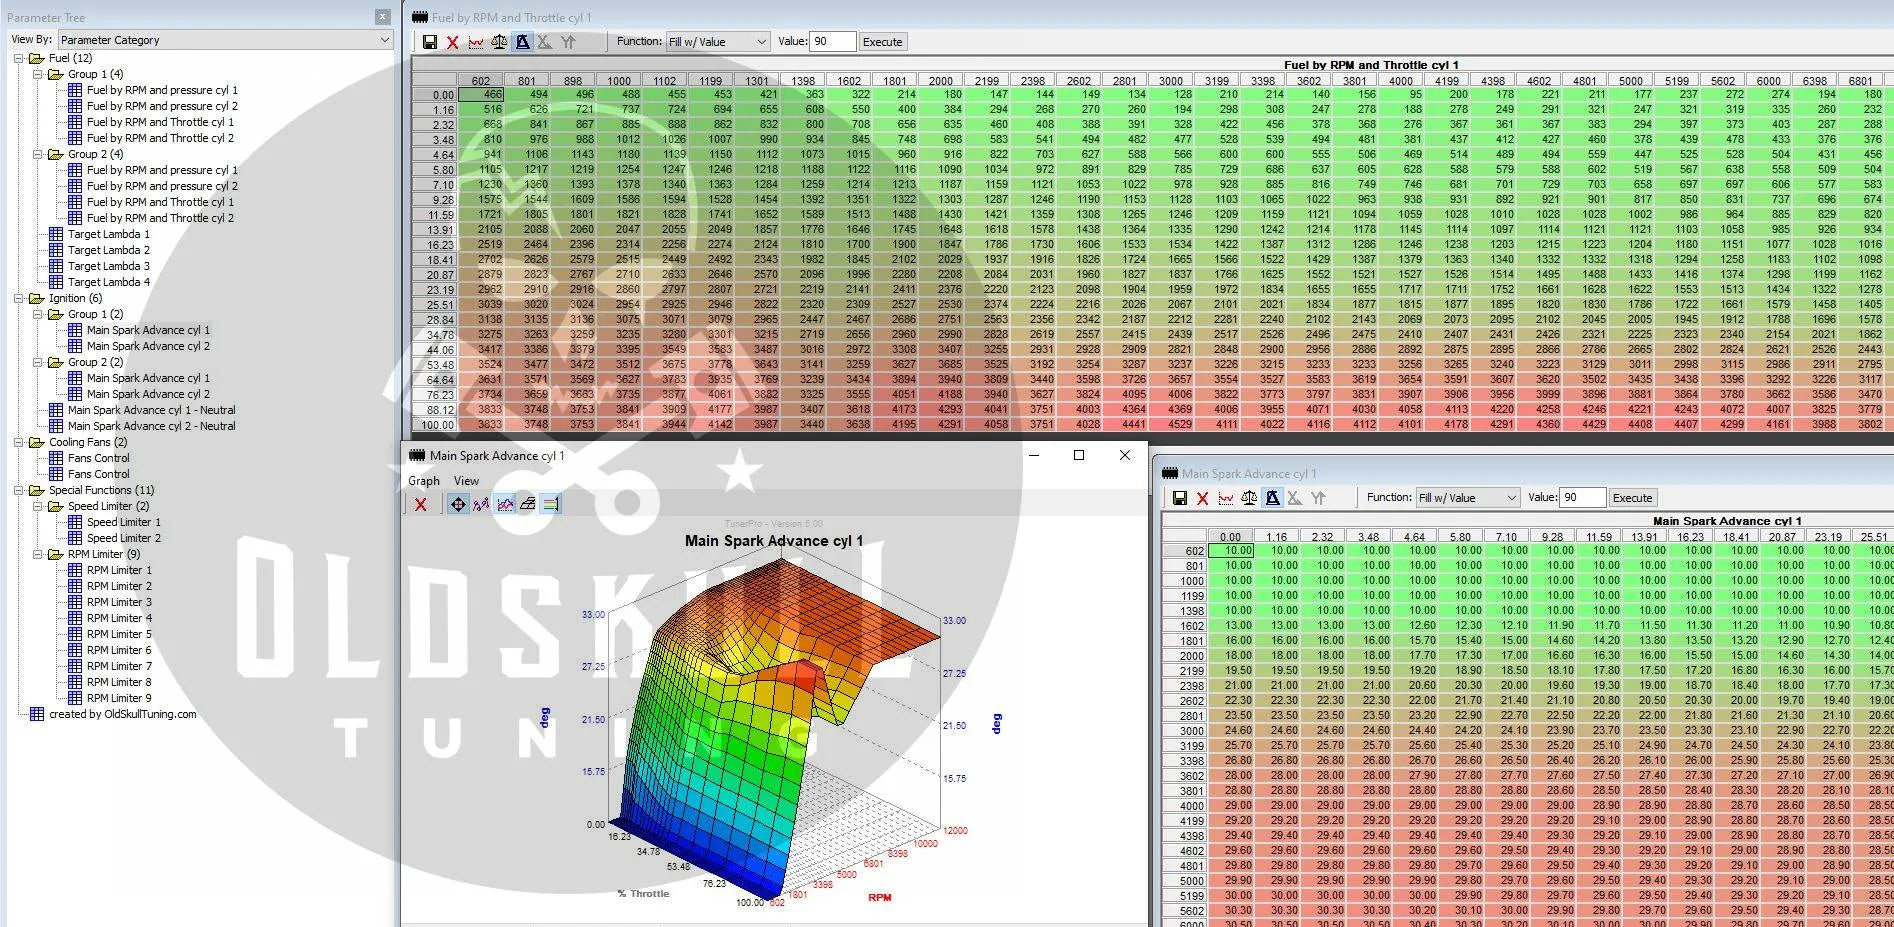The width and height of the screenshot is (1894, 927).
Task: Select Speed Limiter 1 item
Action: coord(124,522)
